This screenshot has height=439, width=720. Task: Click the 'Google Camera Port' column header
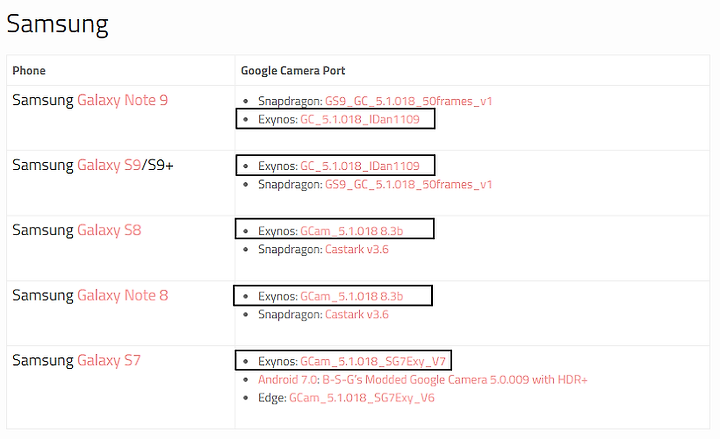[x=293, y=71]
